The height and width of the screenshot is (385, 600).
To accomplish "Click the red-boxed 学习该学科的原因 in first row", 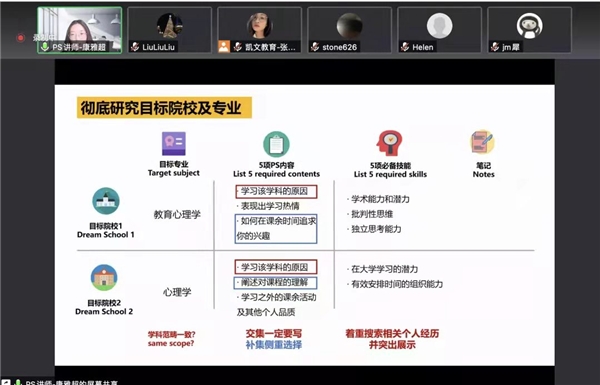I will point(276,191).
